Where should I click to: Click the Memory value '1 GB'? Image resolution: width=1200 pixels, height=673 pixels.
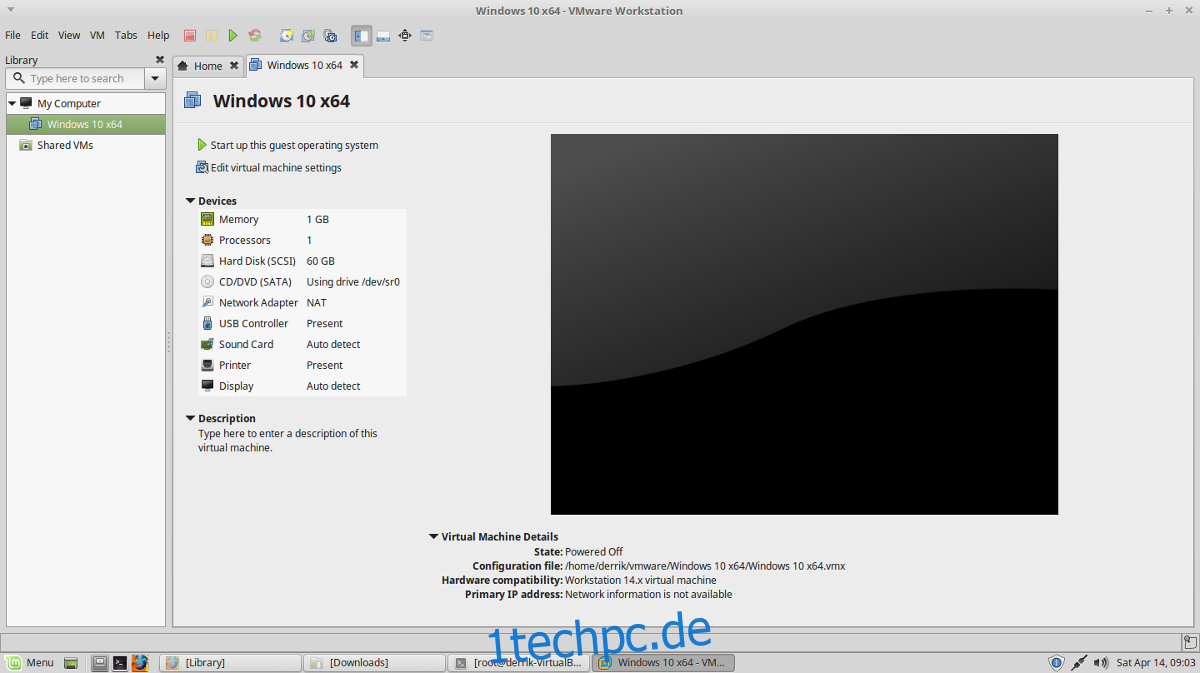317,219
